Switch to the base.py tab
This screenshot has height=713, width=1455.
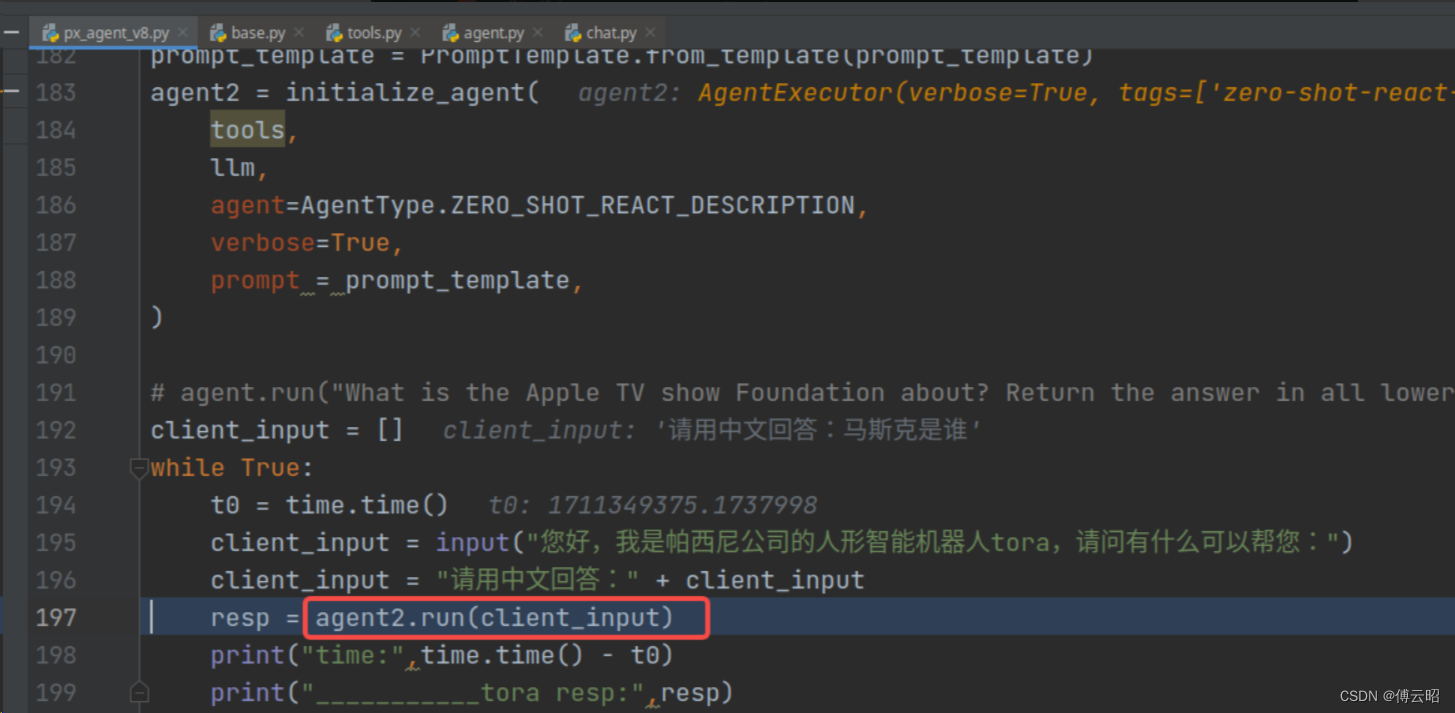coord(258,33)
